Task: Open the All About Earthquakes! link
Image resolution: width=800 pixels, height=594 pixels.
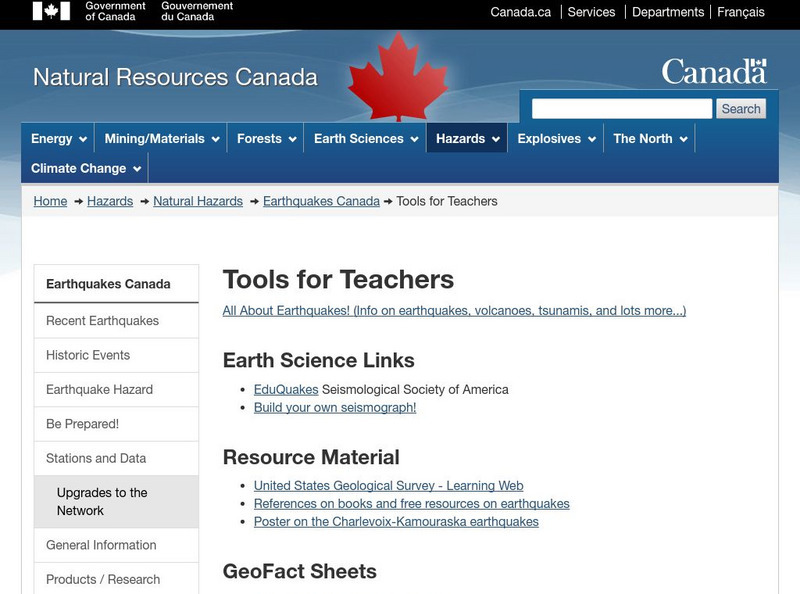Action: click(454, 311)
